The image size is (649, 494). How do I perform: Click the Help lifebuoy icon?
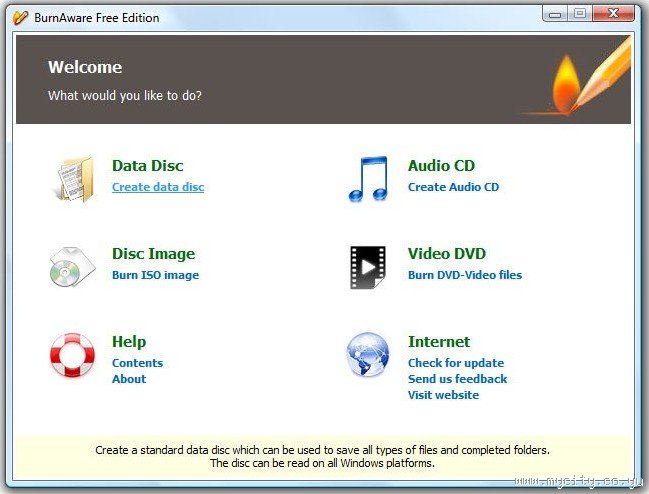coord(72,355)
